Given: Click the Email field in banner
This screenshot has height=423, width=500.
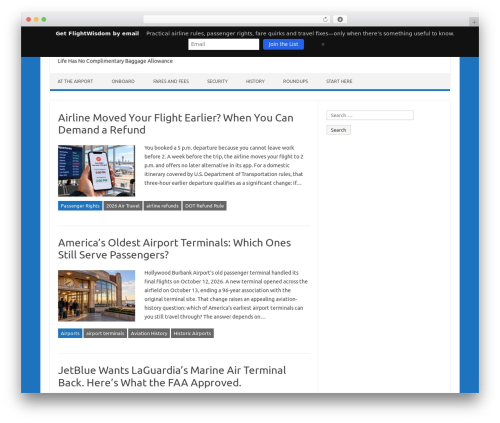Looking at the screenshot, I should pos(223,44).
